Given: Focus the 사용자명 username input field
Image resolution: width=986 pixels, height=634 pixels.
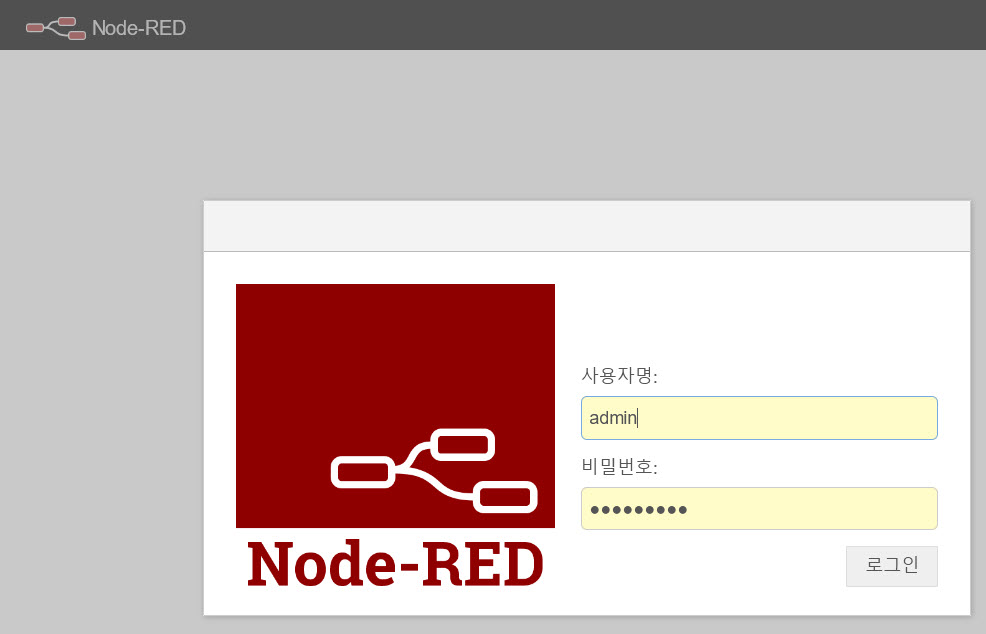Looking at the screenshot, I should click(x=759, y=418).
